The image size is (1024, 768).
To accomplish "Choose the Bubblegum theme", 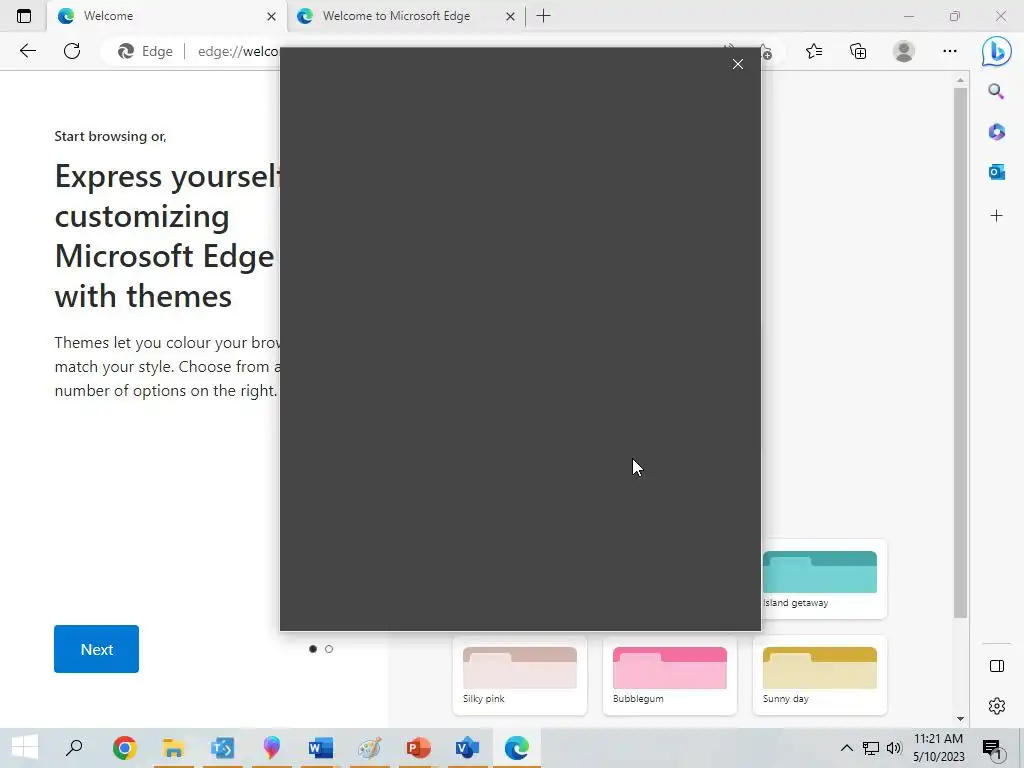I will (669, 675).
